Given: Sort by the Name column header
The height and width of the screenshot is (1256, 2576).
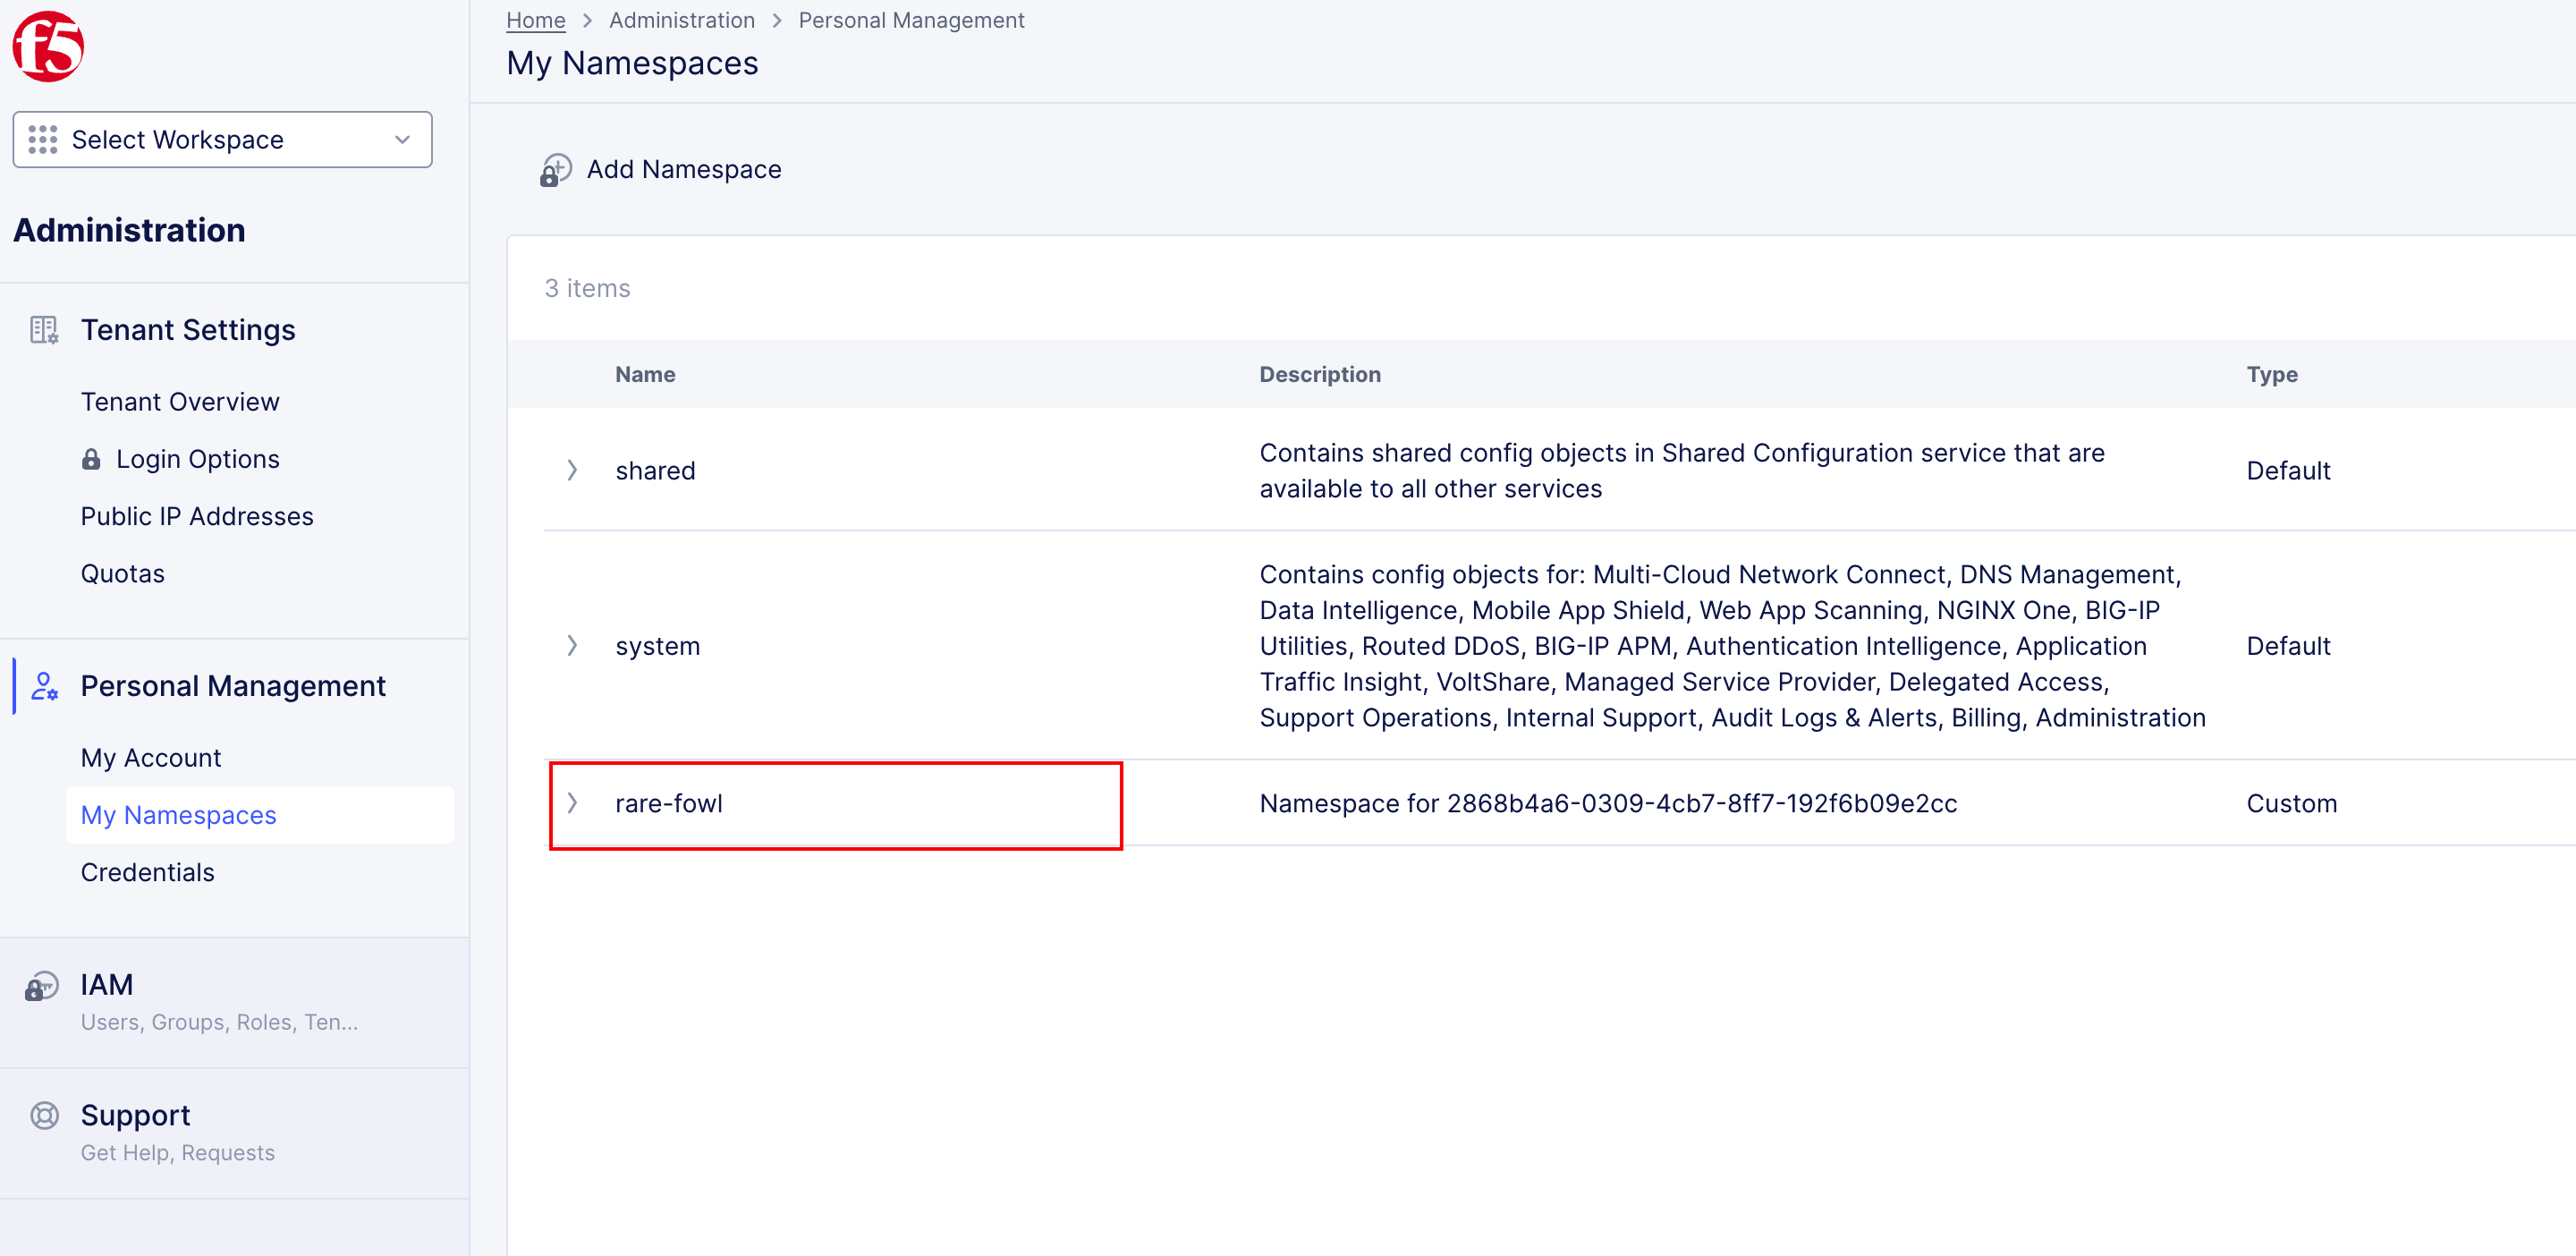Looking at the screenshot, I should [645, 374].
